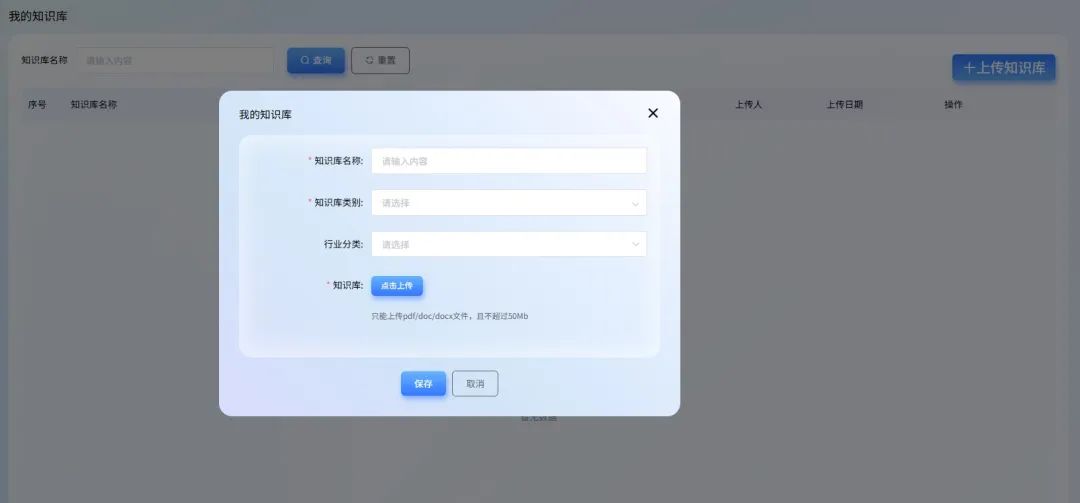
Task: Save the form with 保存 button
Action: [424, 384]
